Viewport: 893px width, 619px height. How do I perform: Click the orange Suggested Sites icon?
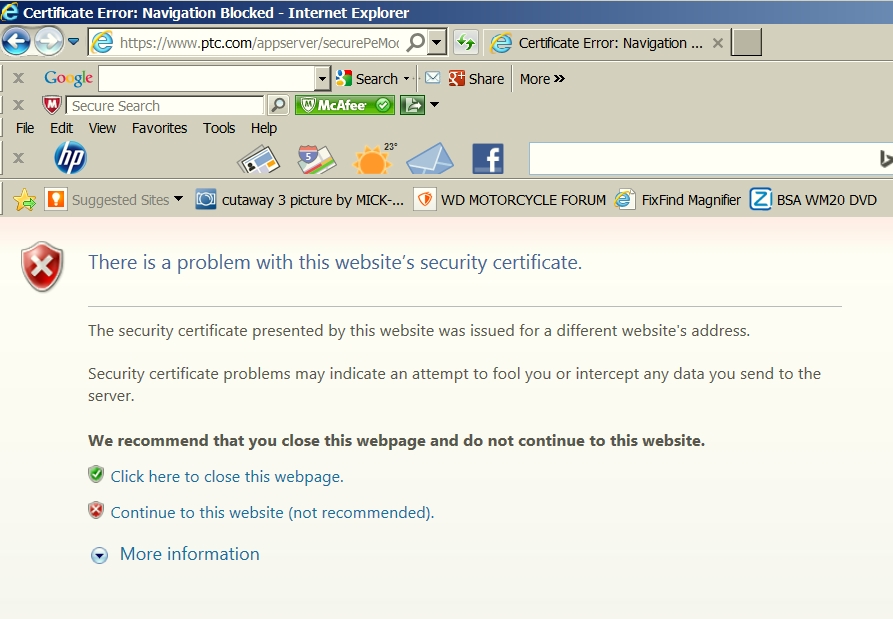(x=56, y=199)
